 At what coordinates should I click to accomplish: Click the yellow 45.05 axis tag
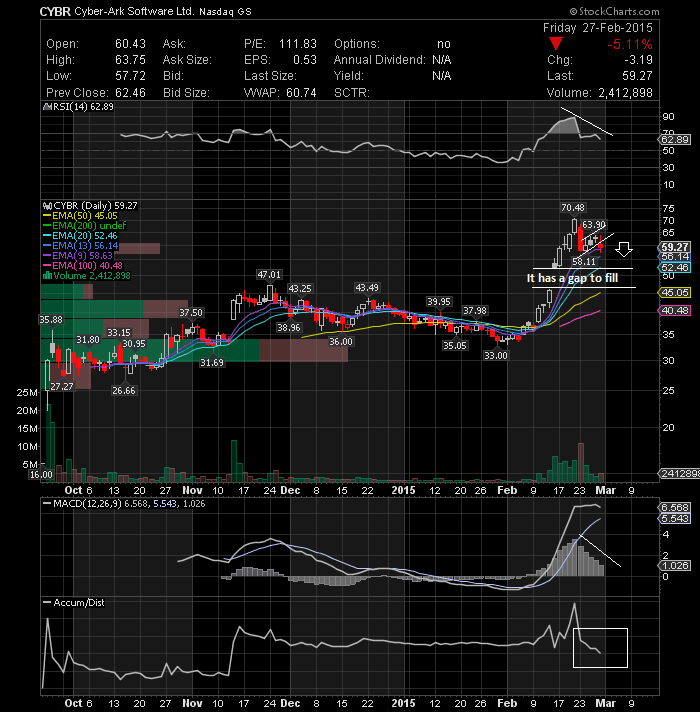click(x=675, y=292)
